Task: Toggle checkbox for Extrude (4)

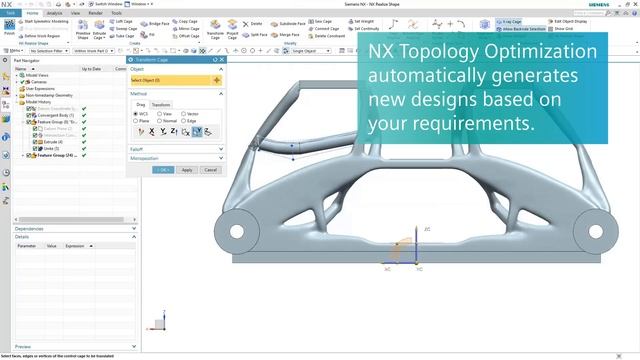Action: coord(35,142)
